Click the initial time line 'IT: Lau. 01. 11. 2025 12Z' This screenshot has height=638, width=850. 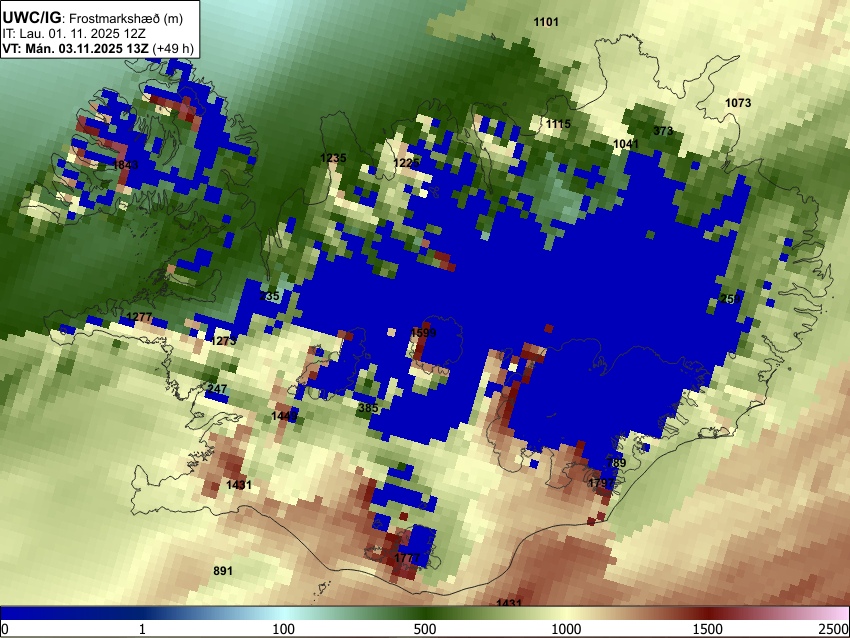click(x=74, y=34)
